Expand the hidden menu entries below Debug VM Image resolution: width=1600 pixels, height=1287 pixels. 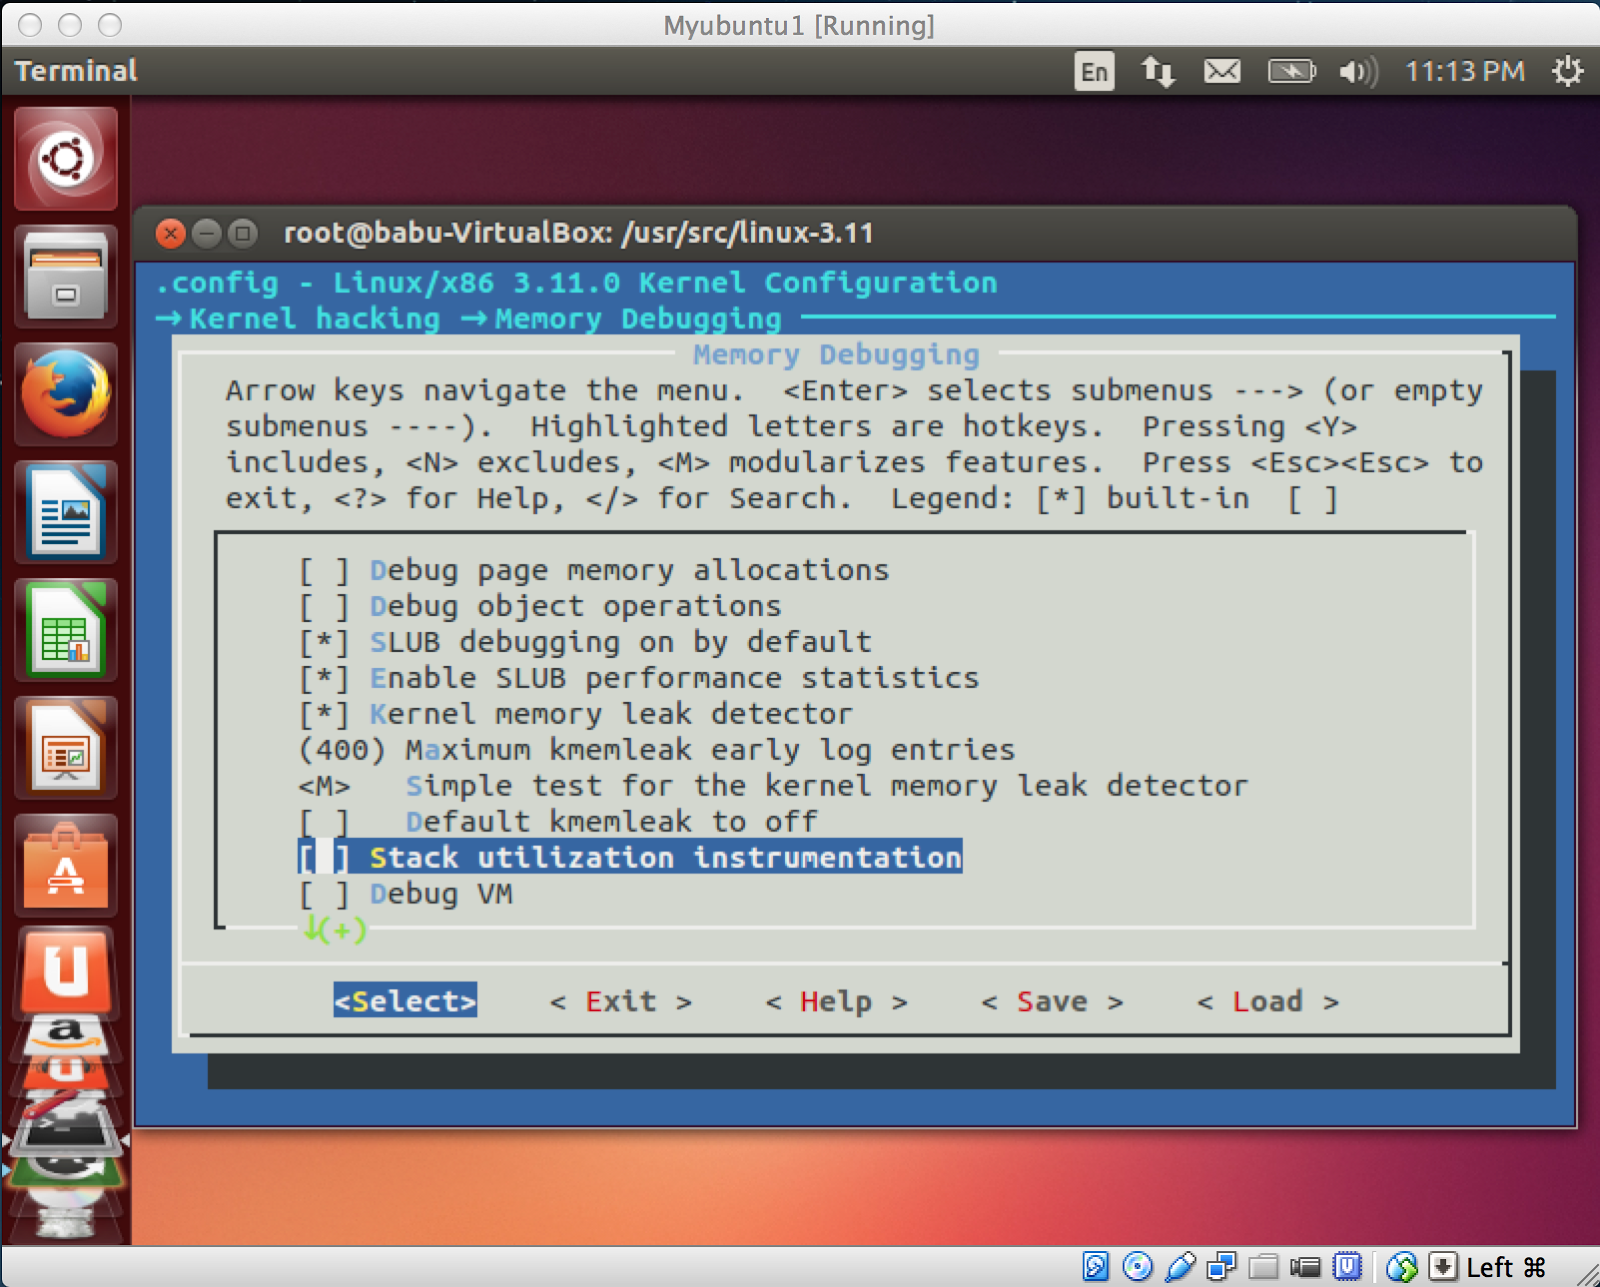[334, 929]
